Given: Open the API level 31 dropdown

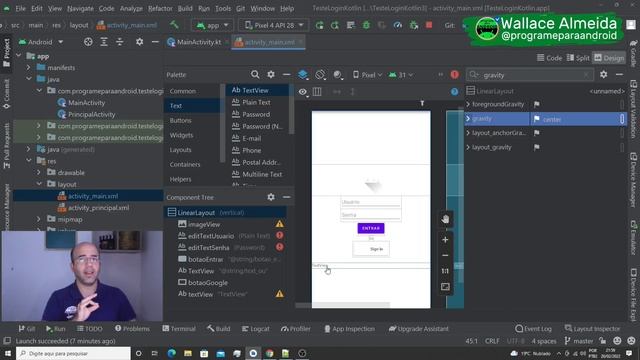Looking at the screenshot, I should (401, 75).
